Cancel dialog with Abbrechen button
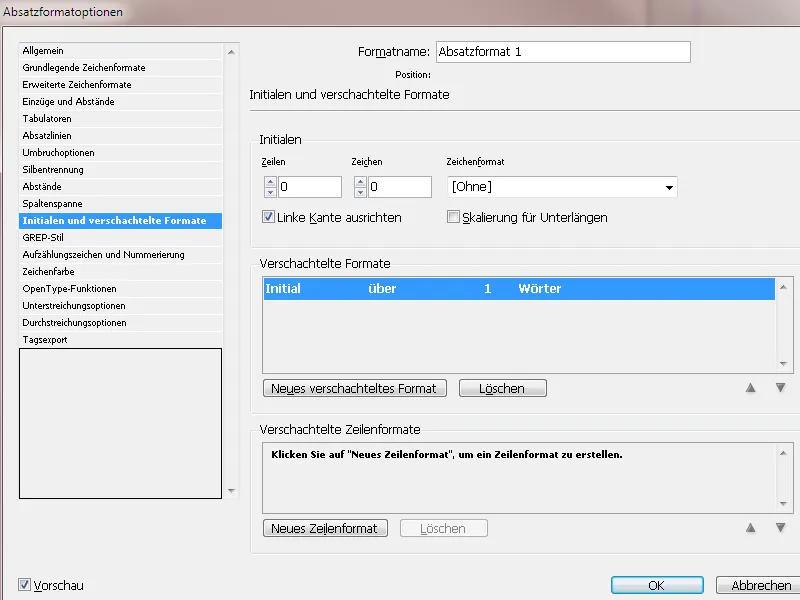Image resolution: width=800 pixels, height=600 pixels. pyautogui.click(x=760, y=585)
